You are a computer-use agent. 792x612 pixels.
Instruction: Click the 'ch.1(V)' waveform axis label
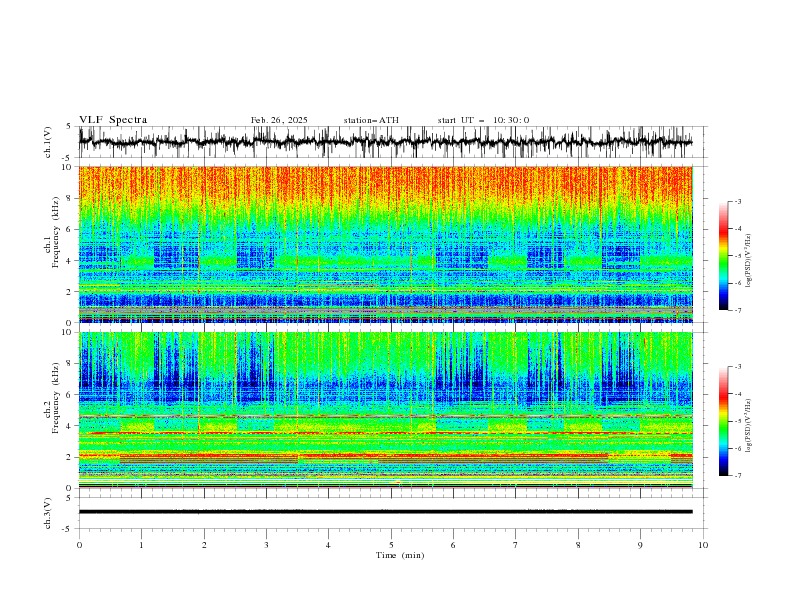coord(48,142)
